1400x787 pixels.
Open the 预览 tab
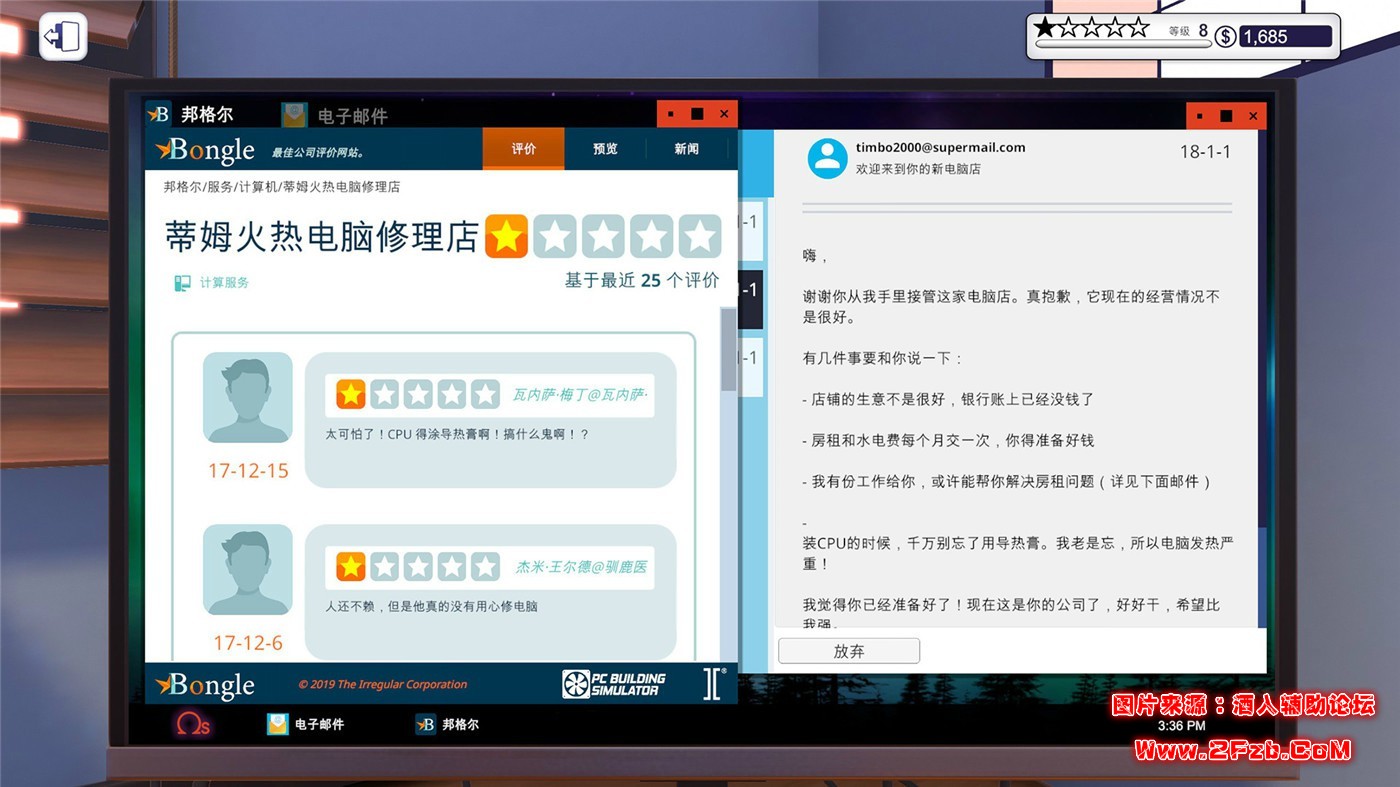click(605, 149)
